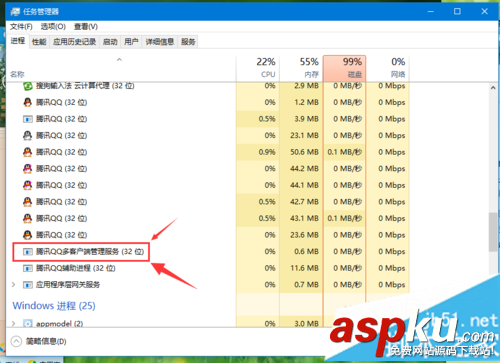The width and height of the screenshot is (500, 363).
Task: Expand the 应用程序层网关服务 process group
Action: (x=13, y=285)
